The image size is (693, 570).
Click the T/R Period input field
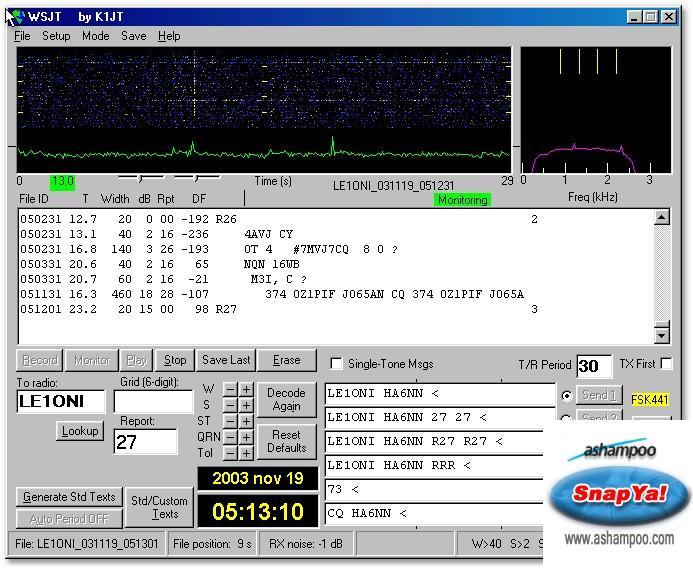(594, 366)
